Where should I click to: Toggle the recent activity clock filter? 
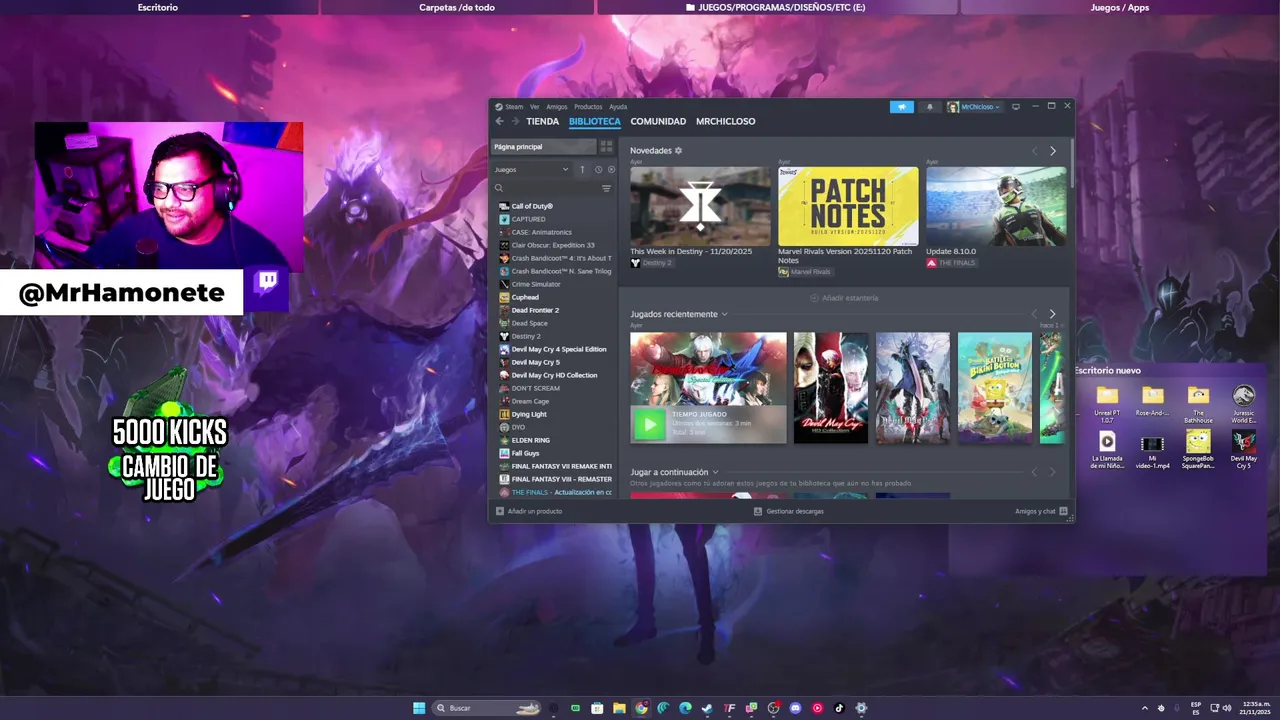598,169
